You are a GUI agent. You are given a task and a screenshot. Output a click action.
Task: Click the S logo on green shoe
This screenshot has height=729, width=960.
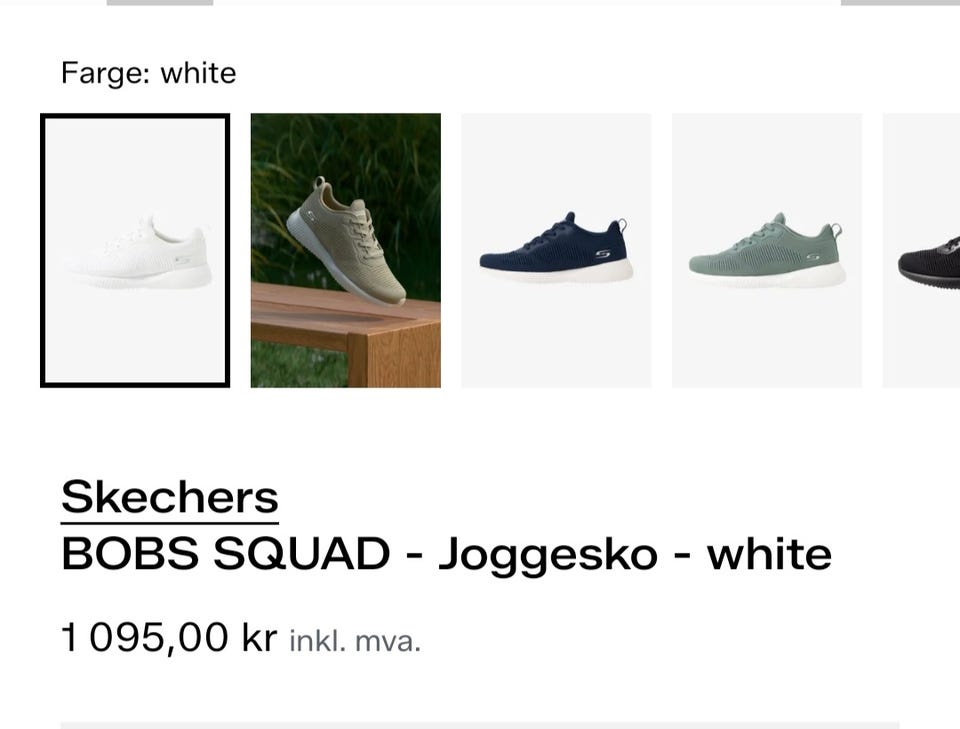tap(812, 257)
